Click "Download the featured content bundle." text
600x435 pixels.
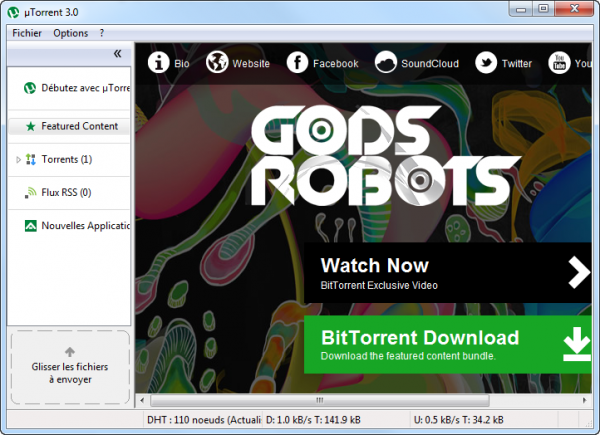pos(408,356)
